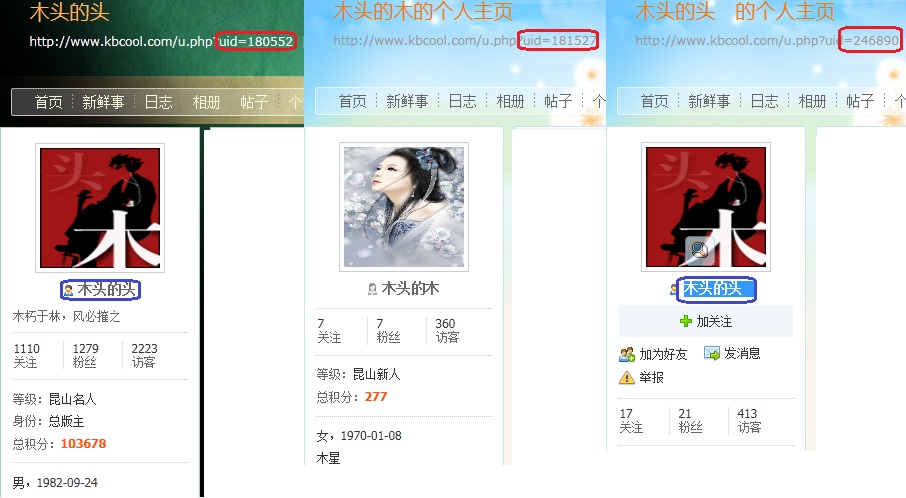Click the 1110 关注 count

point(27,355)
